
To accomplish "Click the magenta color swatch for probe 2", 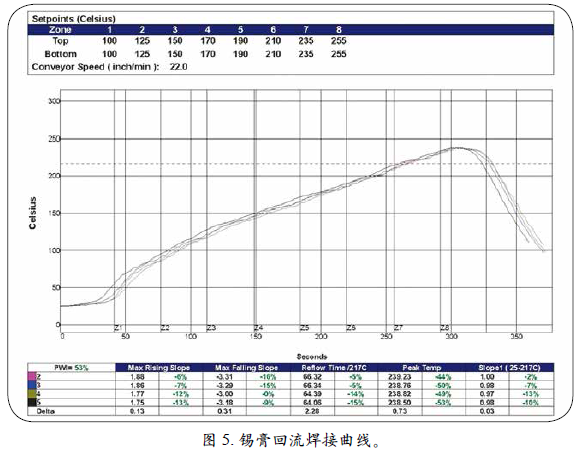I will coord(32,376).
